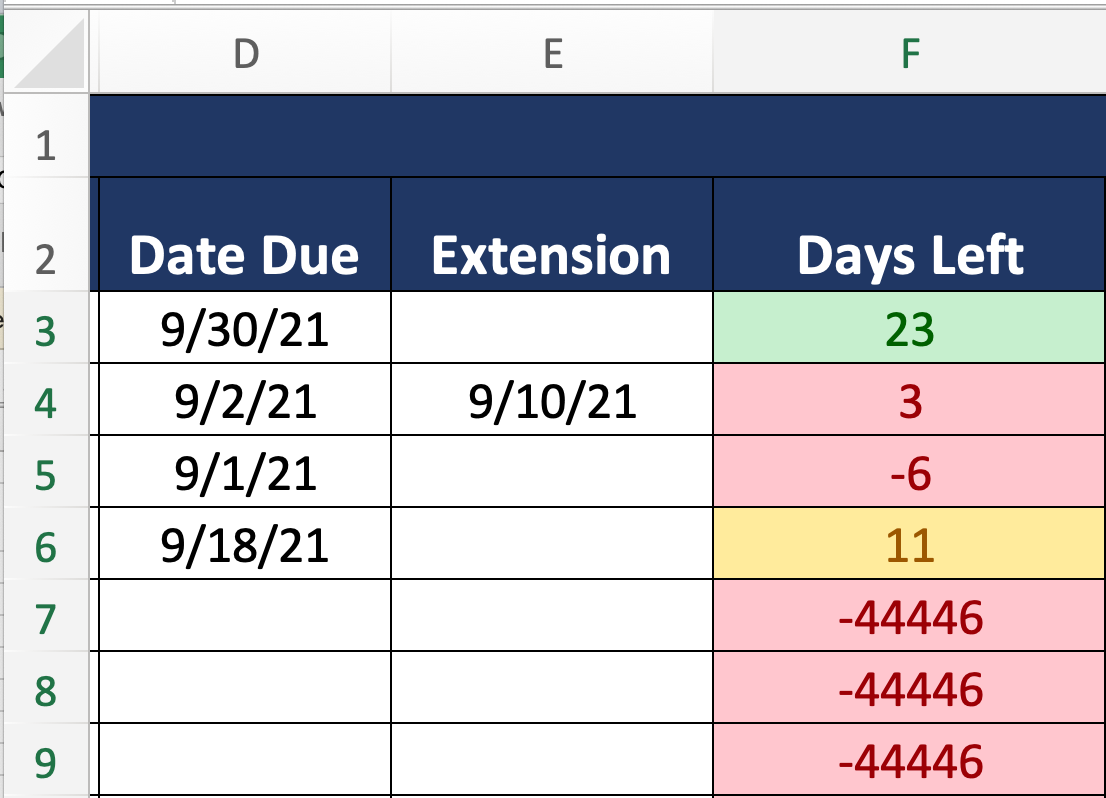Image resolution: width=1106 pixels, height=798 pixels.
Task: Select row 2 header
Action: point(45,259)
